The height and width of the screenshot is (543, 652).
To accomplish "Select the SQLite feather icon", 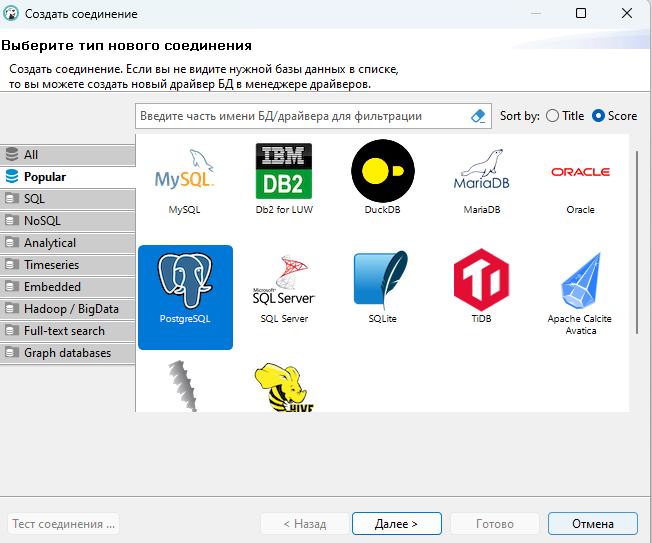I will (381, 280).
